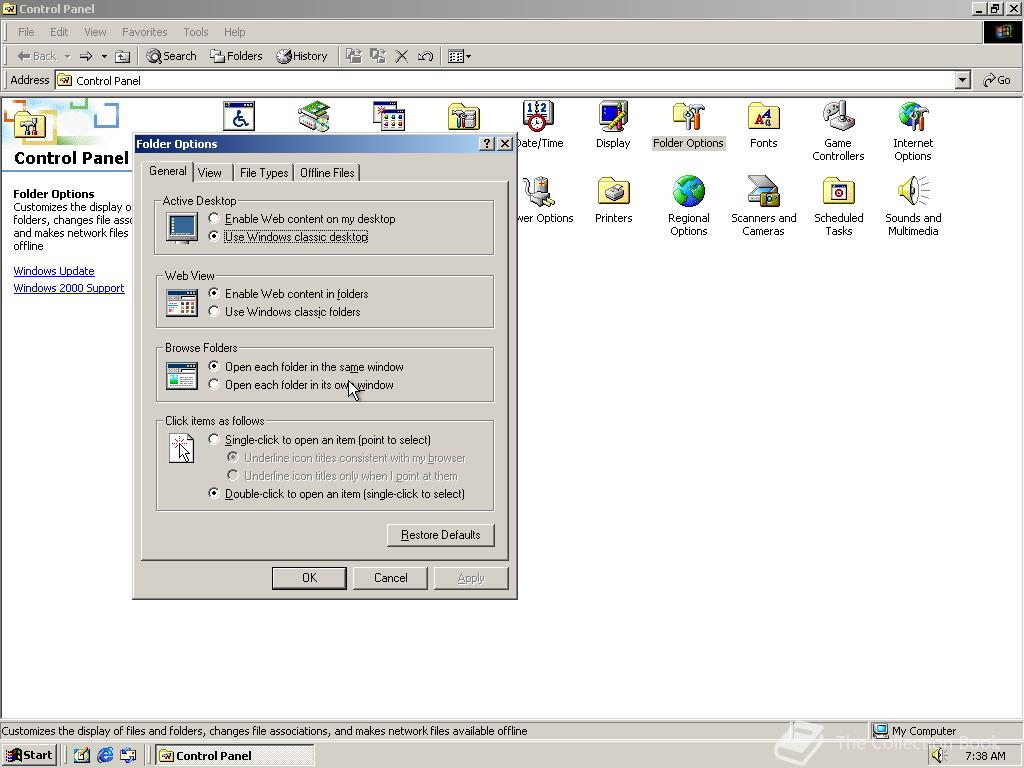Click the Forward arrow toolbar button

point(86,56)
